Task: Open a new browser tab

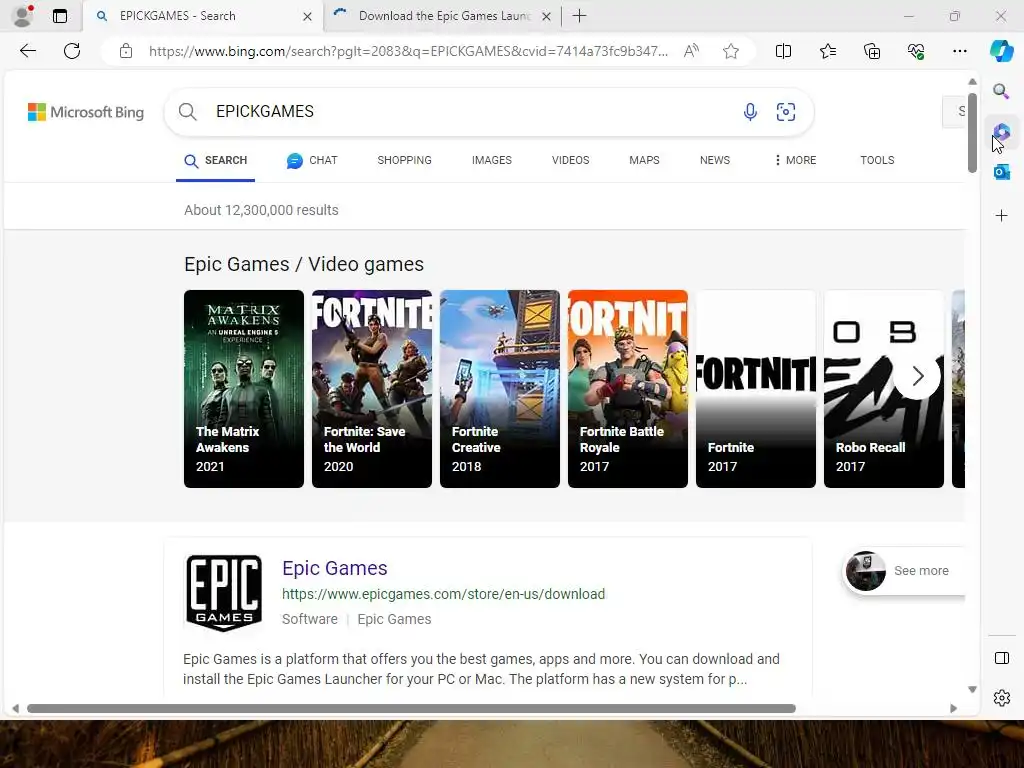Action: pyautogui.click(x=579, y=16)
